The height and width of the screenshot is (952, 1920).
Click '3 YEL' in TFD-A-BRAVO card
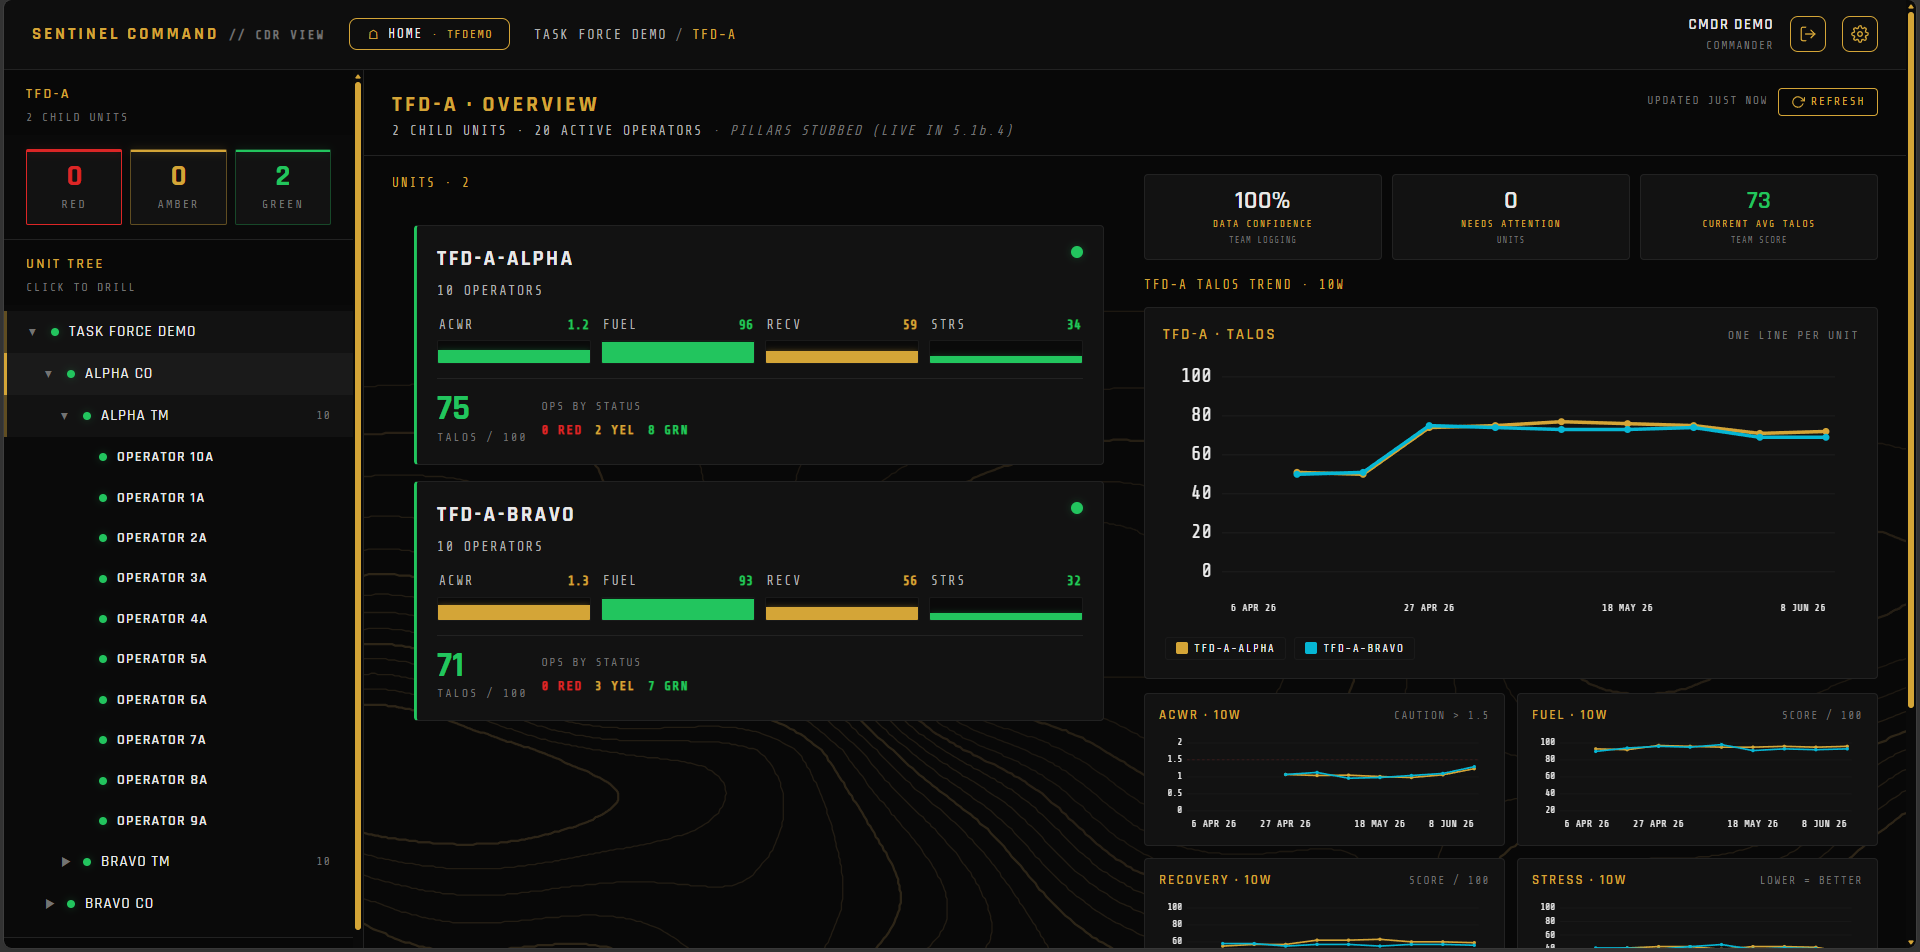coord(614,686)
